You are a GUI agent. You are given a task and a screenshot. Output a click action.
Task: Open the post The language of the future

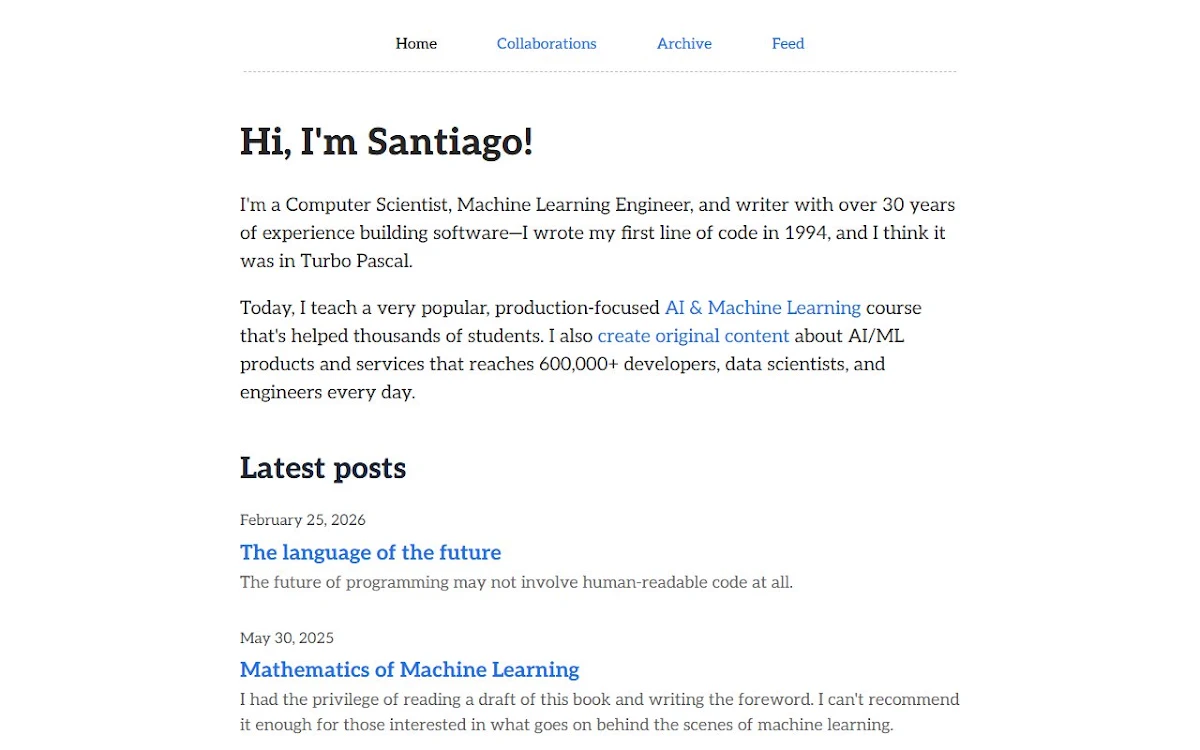tap(370, 552)
